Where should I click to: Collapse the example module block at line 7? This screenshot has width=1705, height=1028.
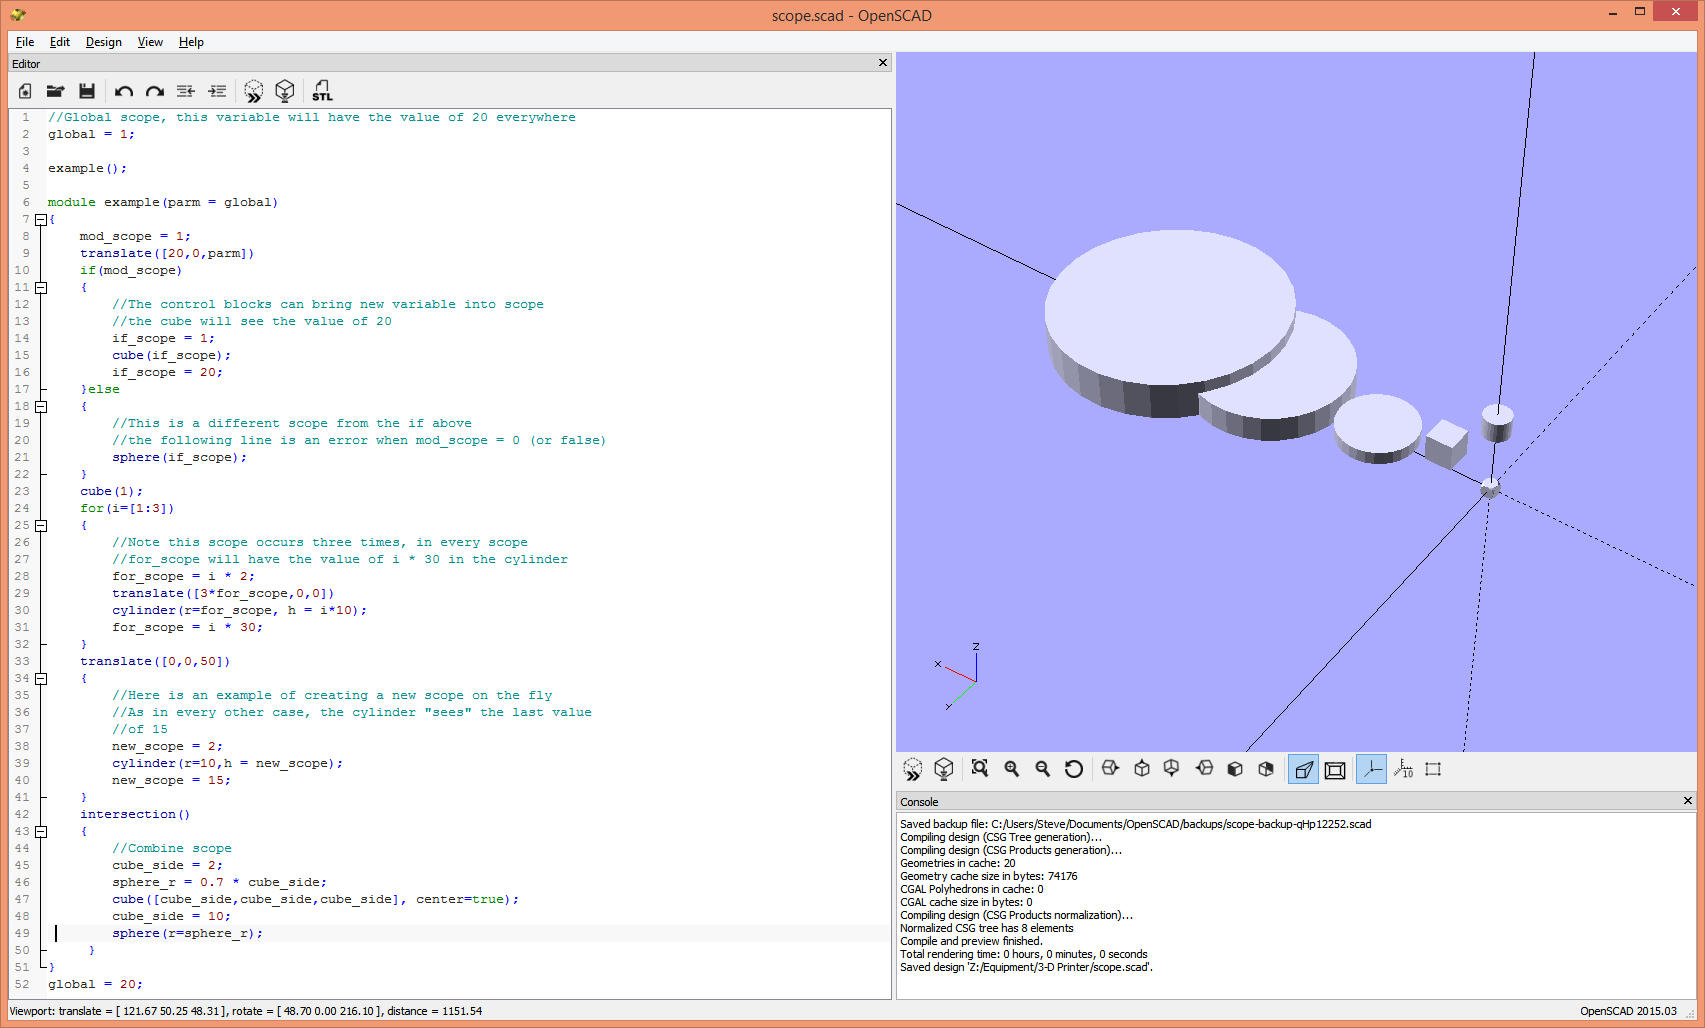(40, 219)
